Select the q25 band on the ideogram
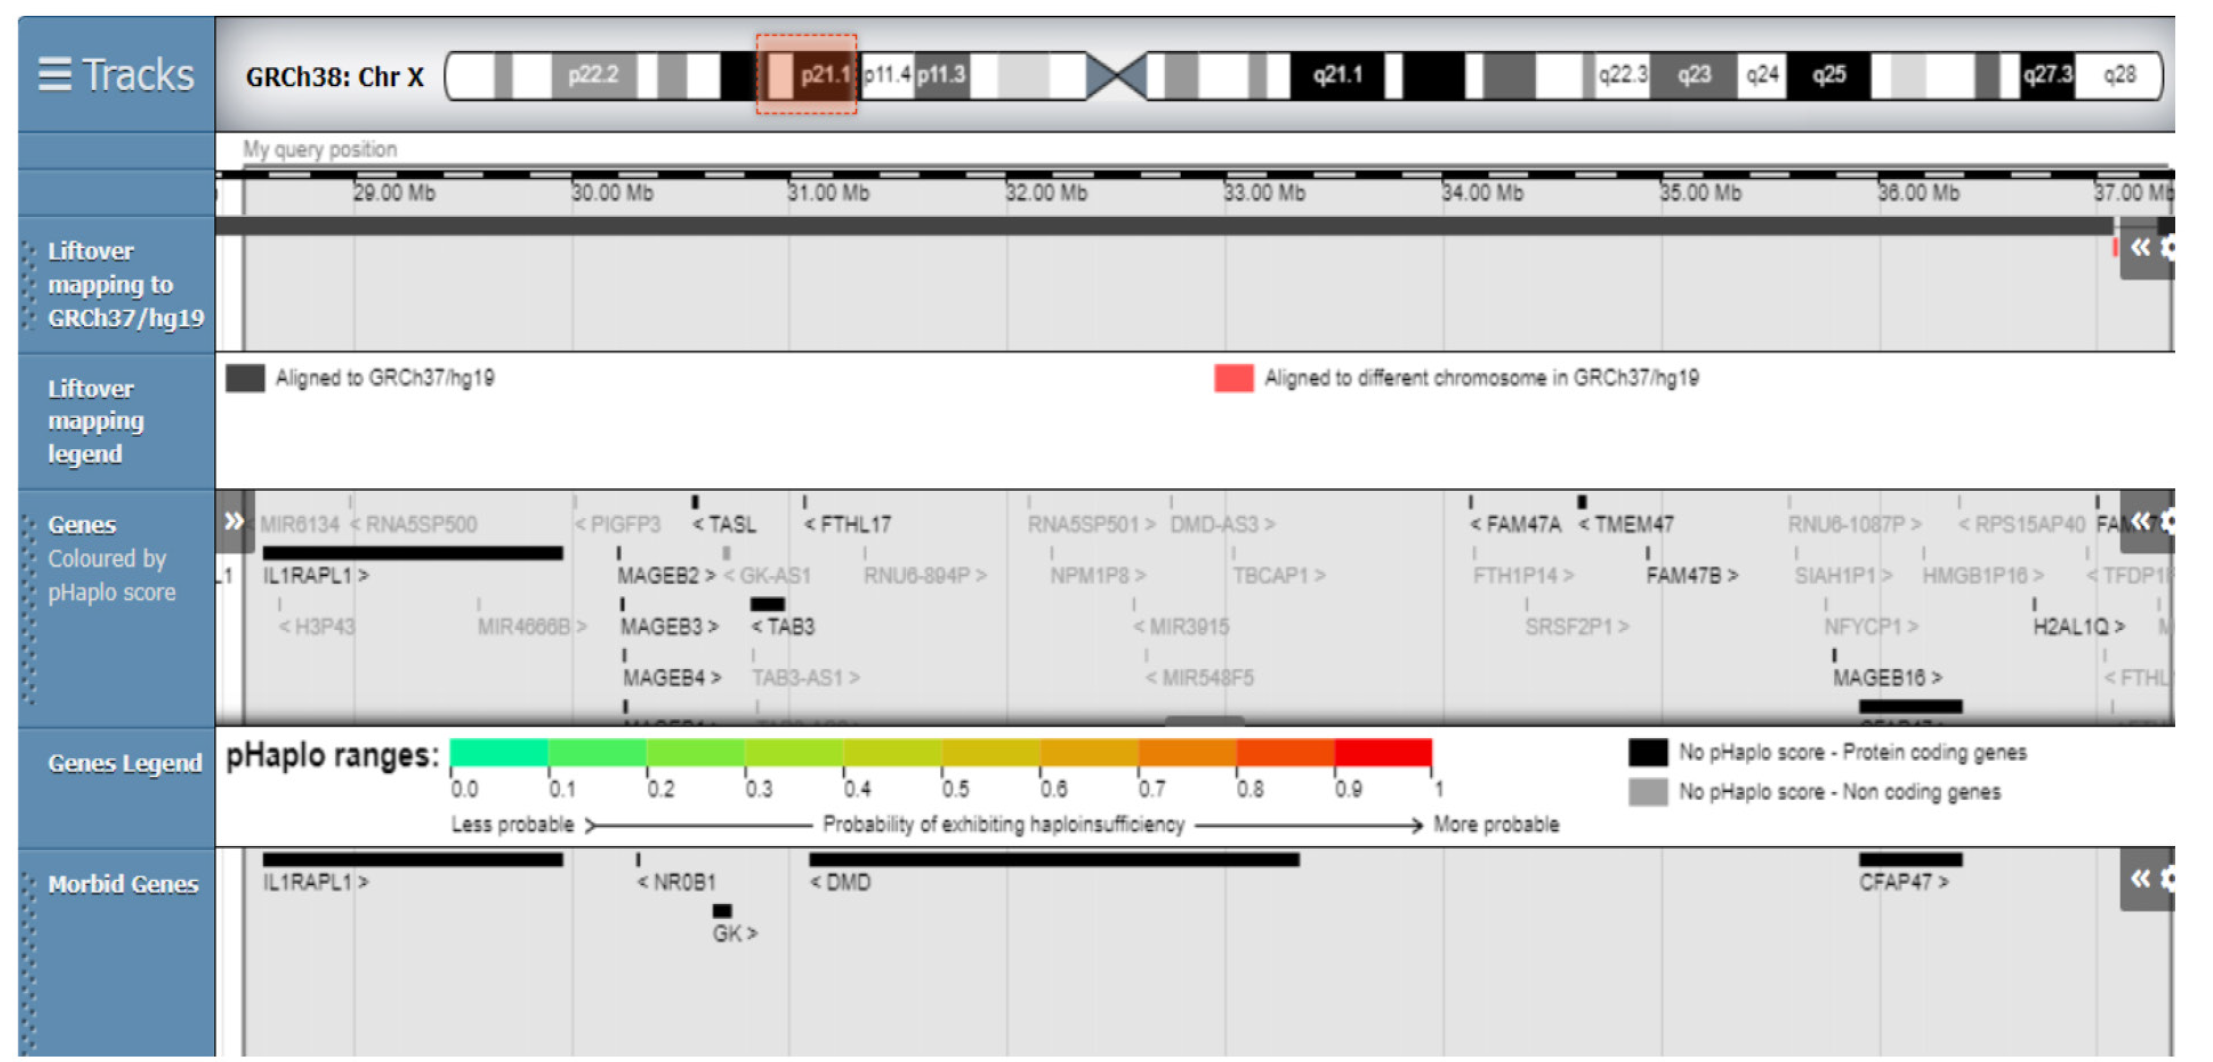The width and height of the screenshot is (2213, 1062). click(1829, 75)
